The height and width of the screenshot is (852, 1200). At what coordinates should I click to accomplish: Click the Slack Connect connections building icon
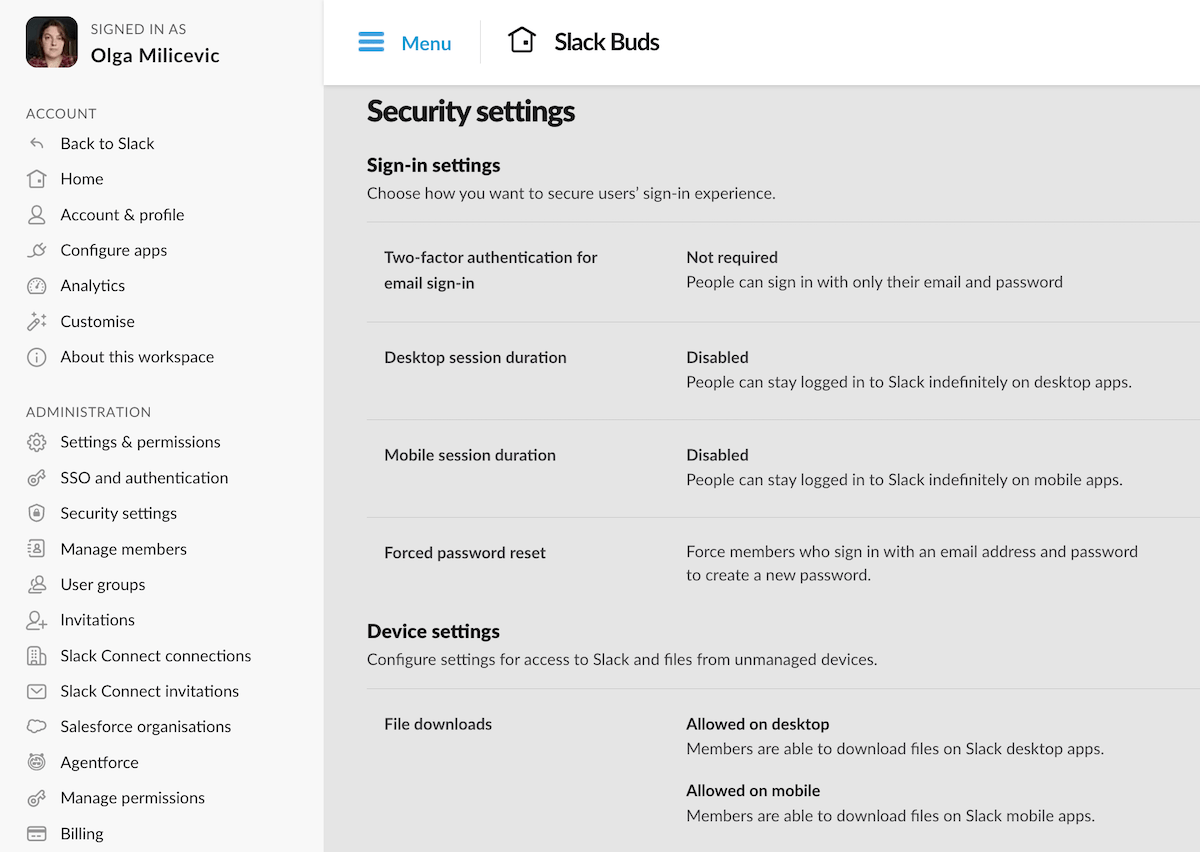pos(37,656)
